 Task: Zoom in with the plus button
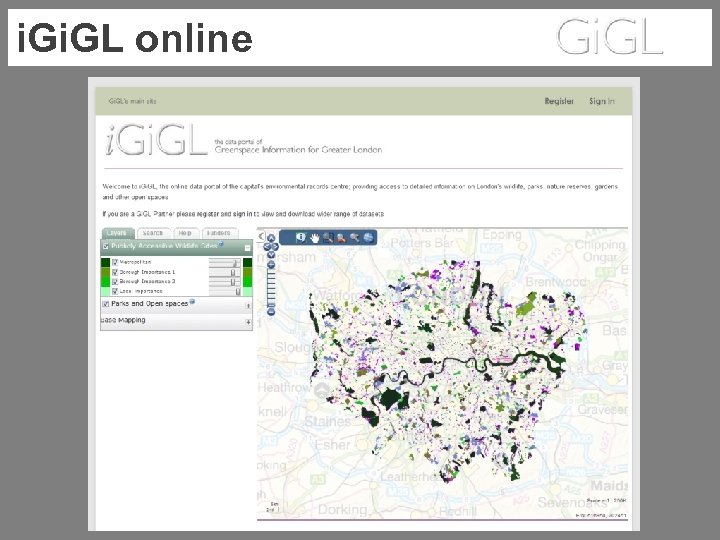pos(271,264)
